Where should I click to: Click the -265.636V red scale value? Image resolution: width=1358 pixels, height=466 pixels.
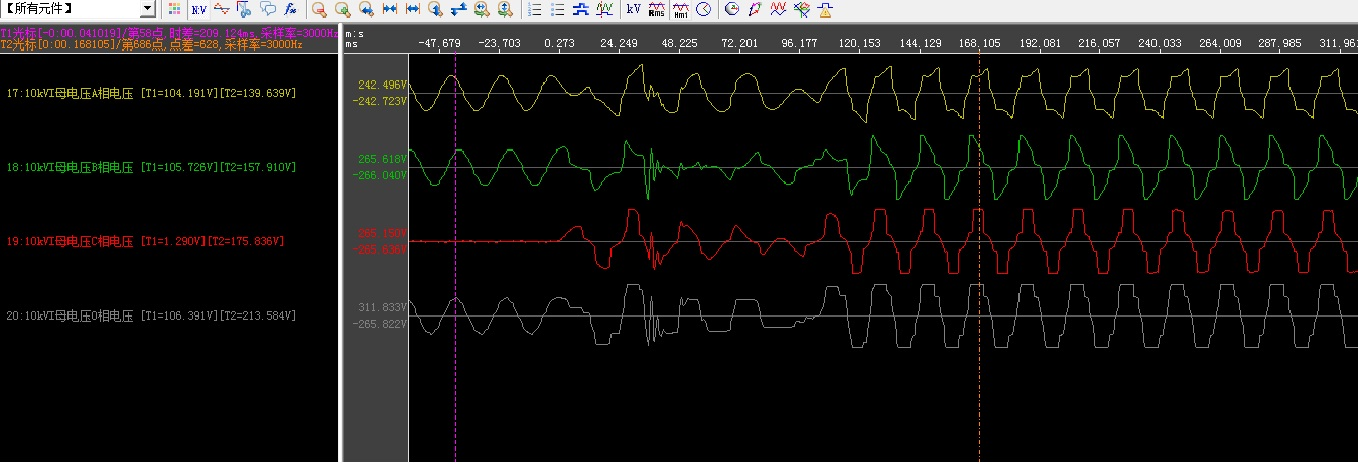tap(379, 249)
